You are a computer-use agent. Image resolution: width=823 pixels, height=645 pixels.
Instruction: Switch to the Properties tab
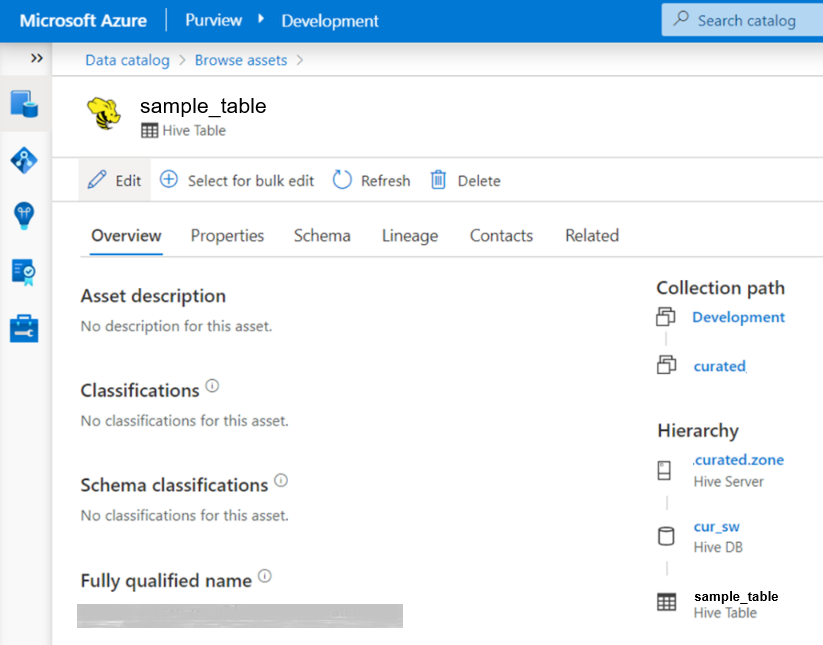coord(227,236)
